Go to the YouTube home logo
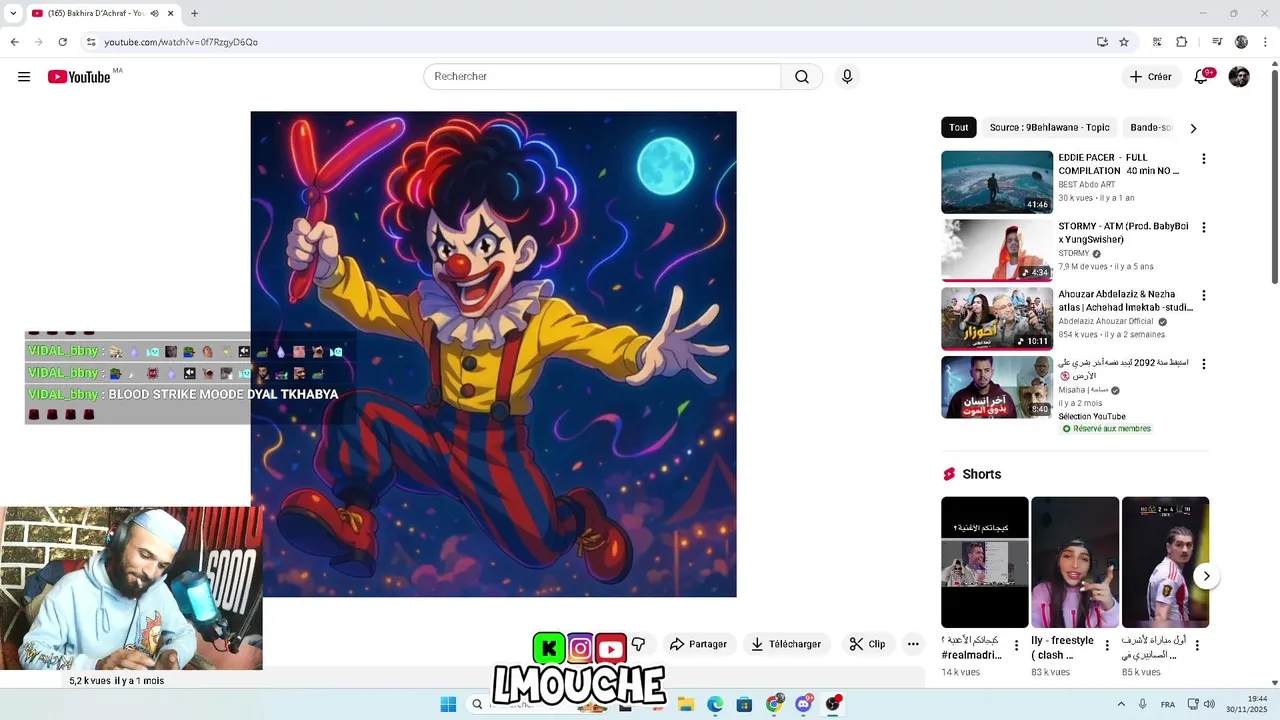 point(79,77)
